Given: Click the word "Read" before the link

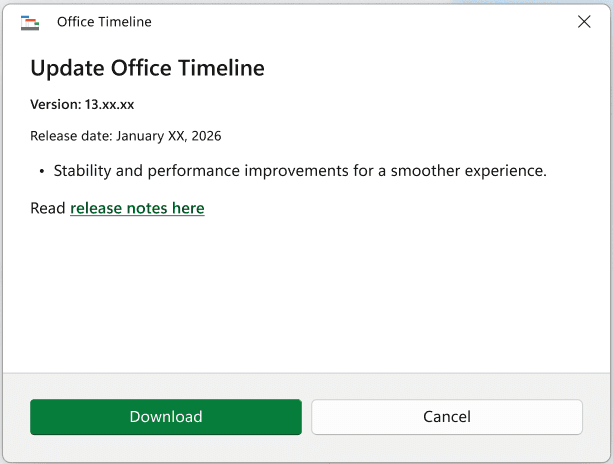Looking at the screenshot, I should click(x=48, y=209).
